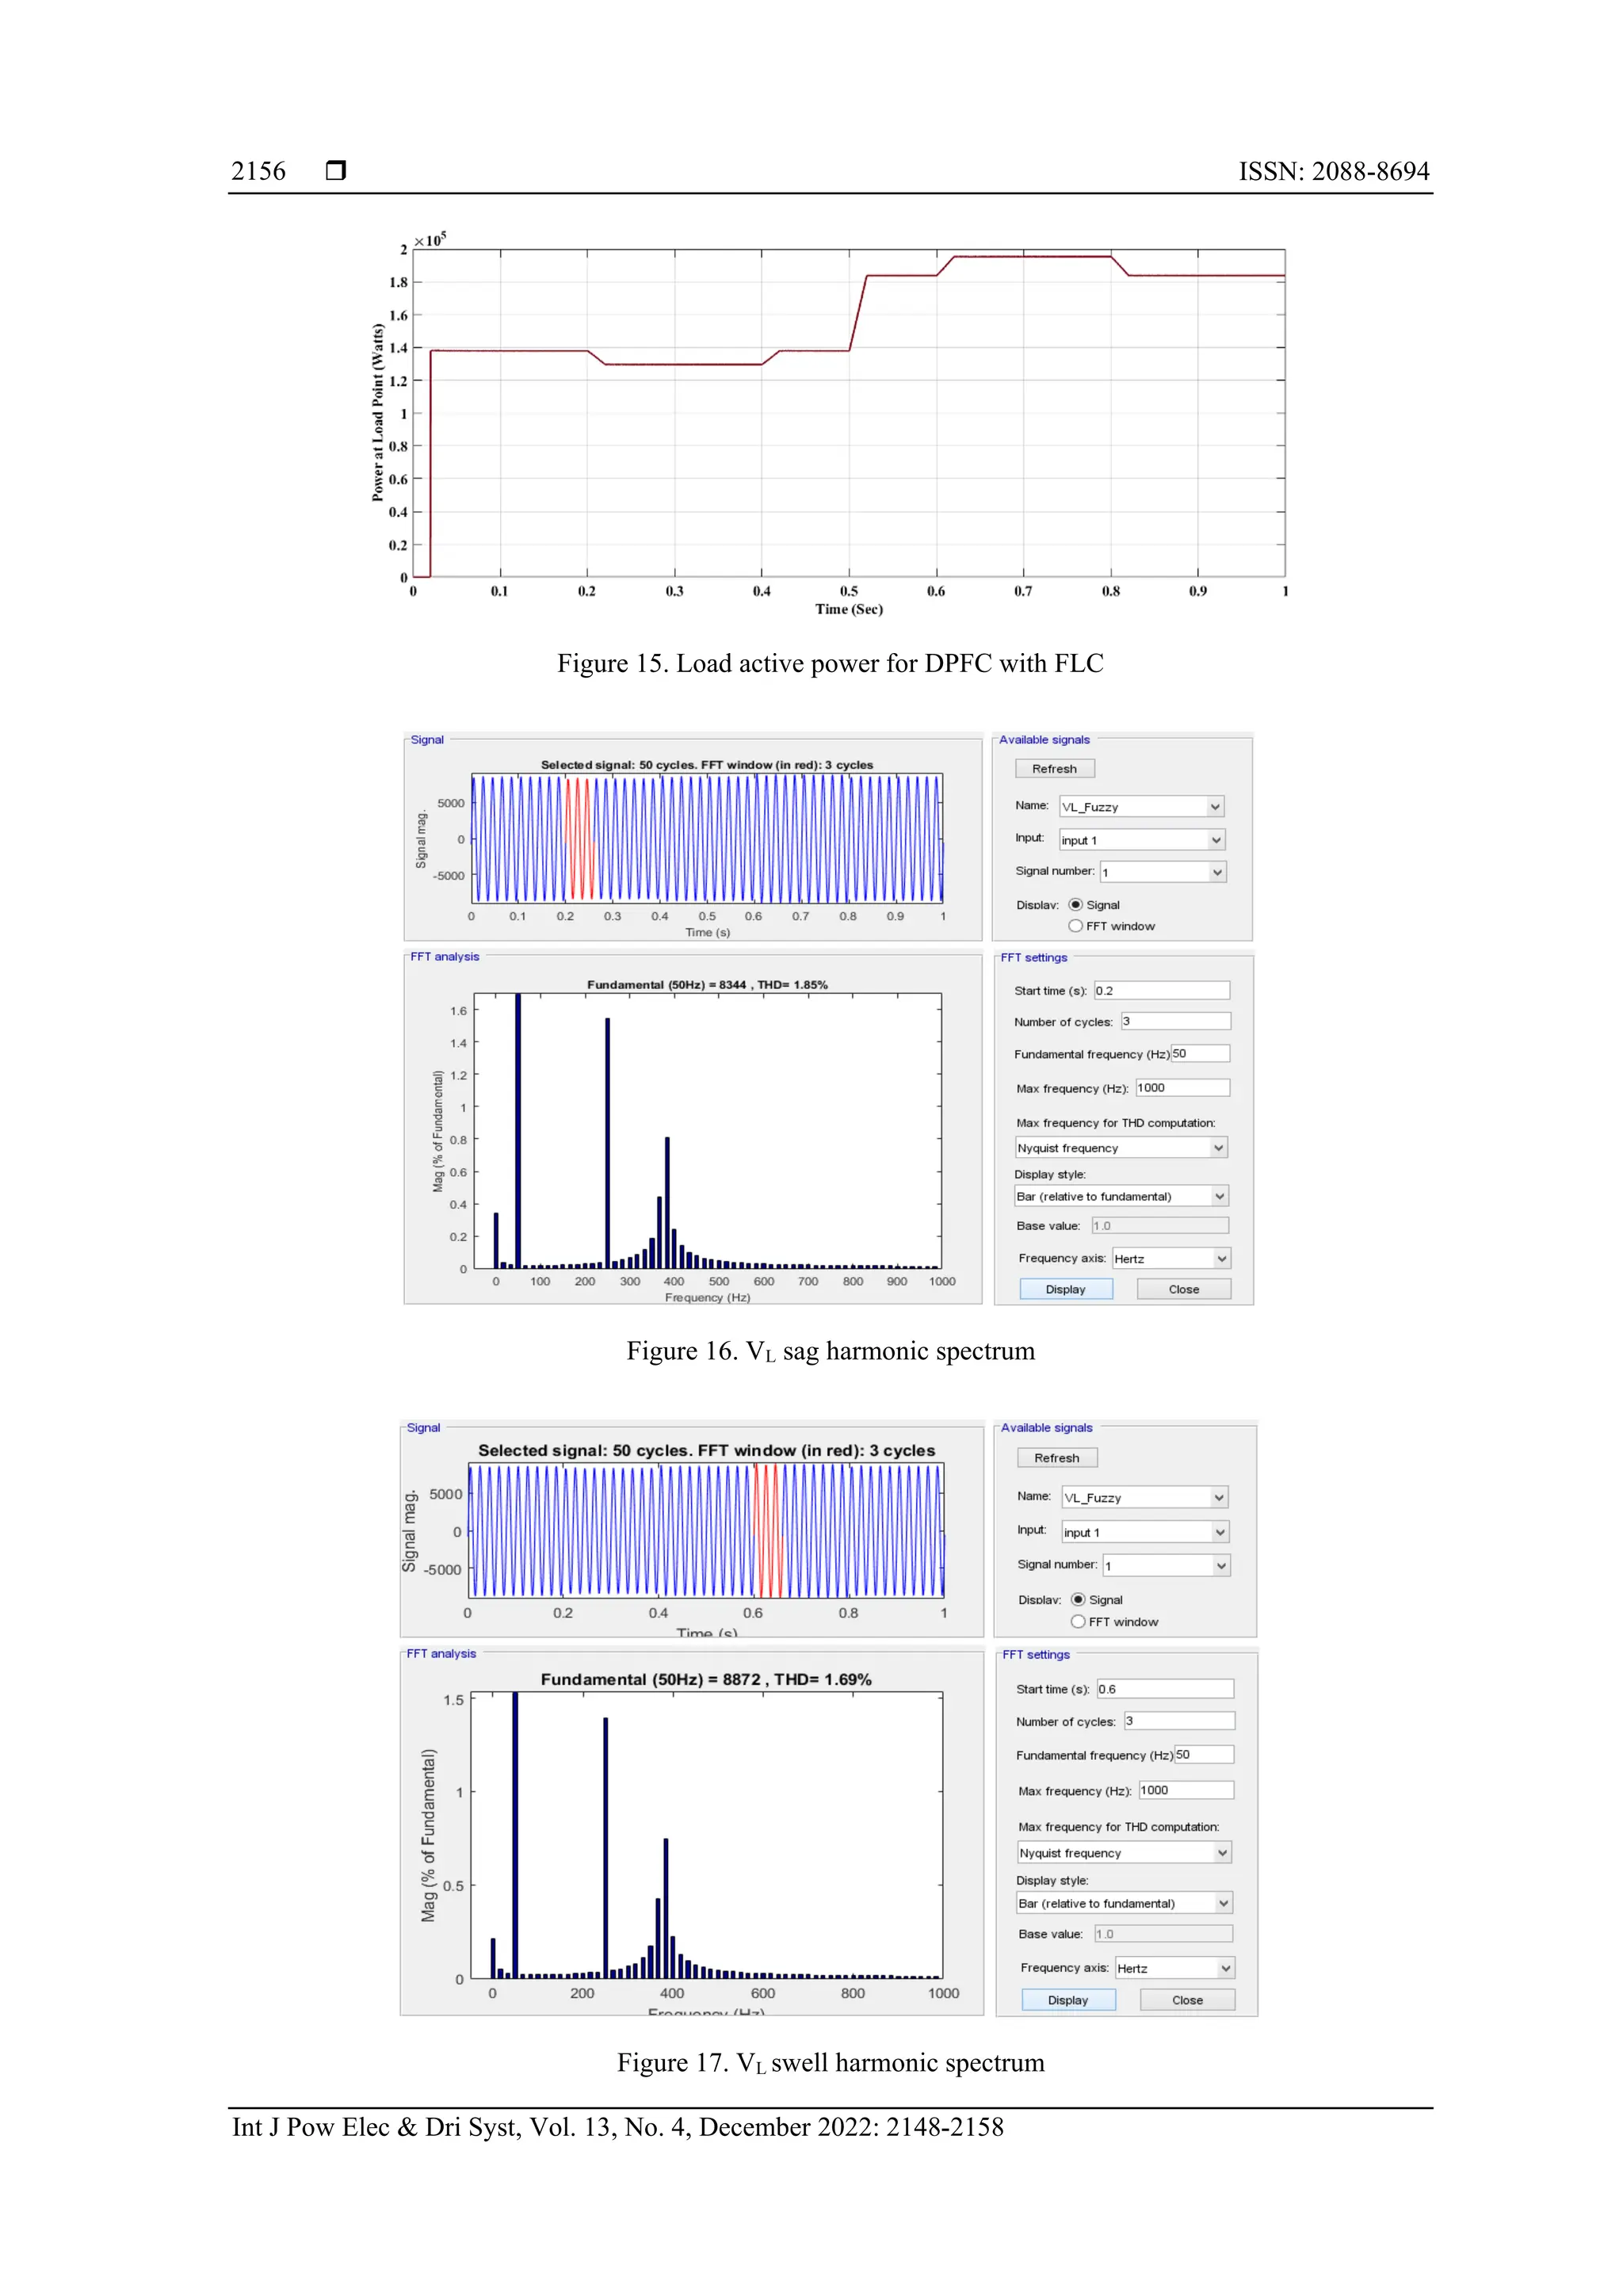
Task: Click Refresh button in Figure 16 panel
Action: (1054, 768)
